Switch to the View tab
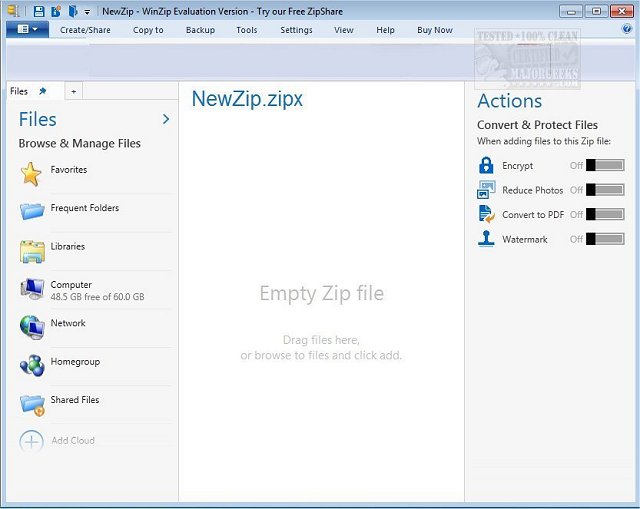 click(x=344, y=30)
